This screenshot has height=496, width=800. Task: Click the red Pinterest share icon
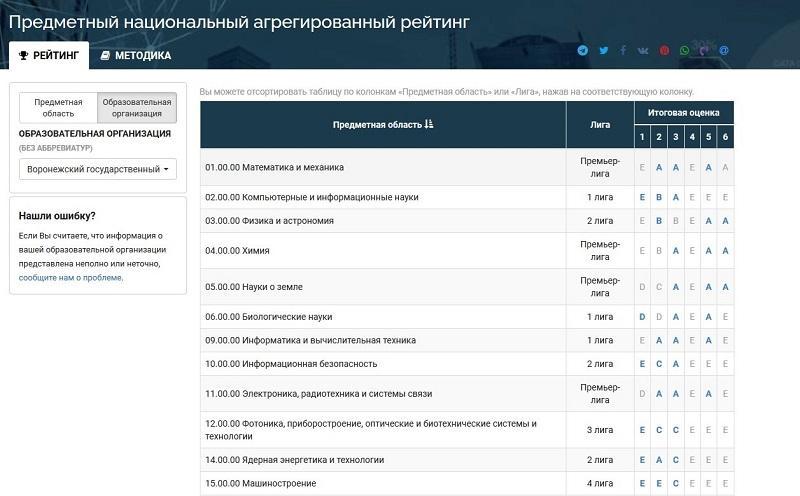pos(664,50)
